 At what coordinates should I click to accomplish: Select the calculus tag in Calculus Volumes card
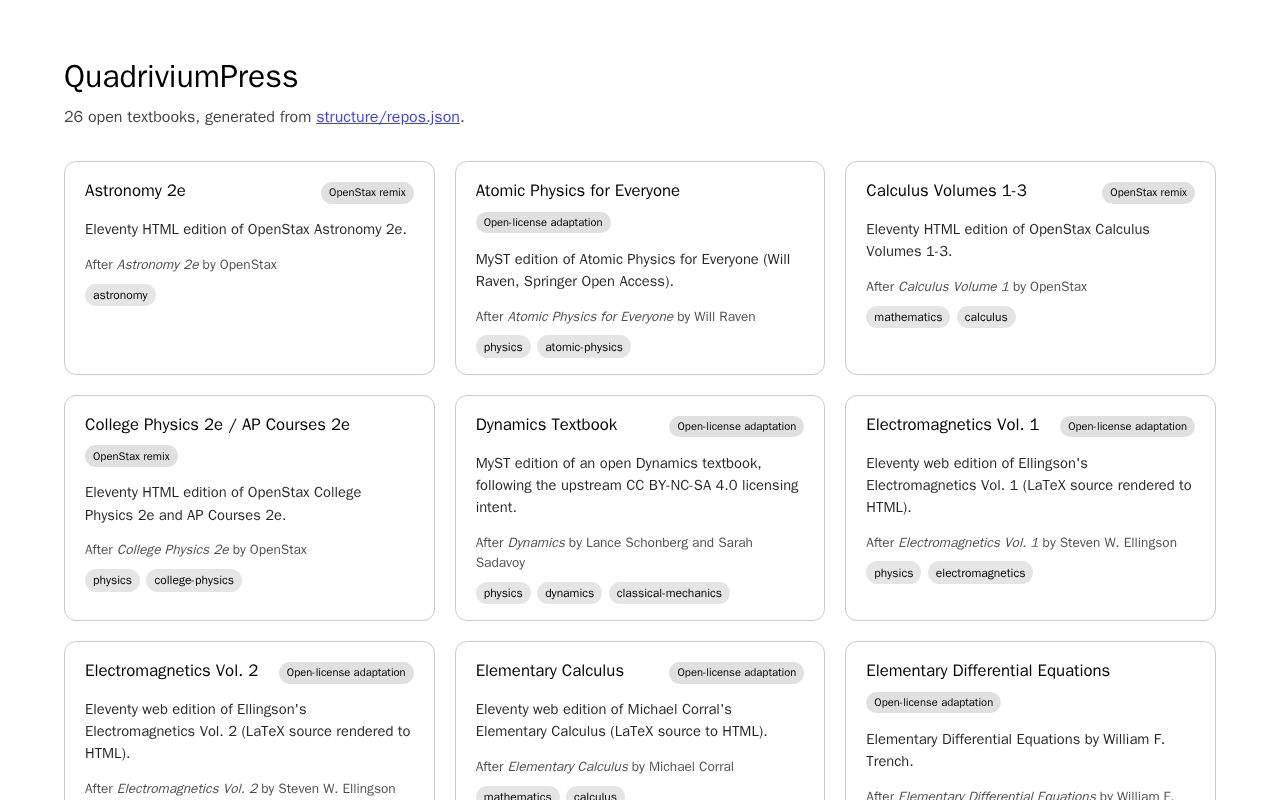986,317
